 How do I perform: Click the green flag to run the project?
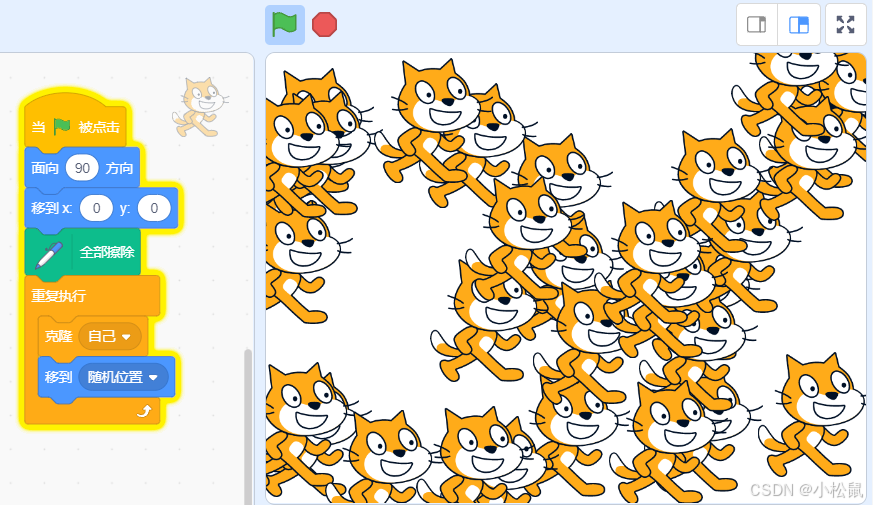pos(285,25)
